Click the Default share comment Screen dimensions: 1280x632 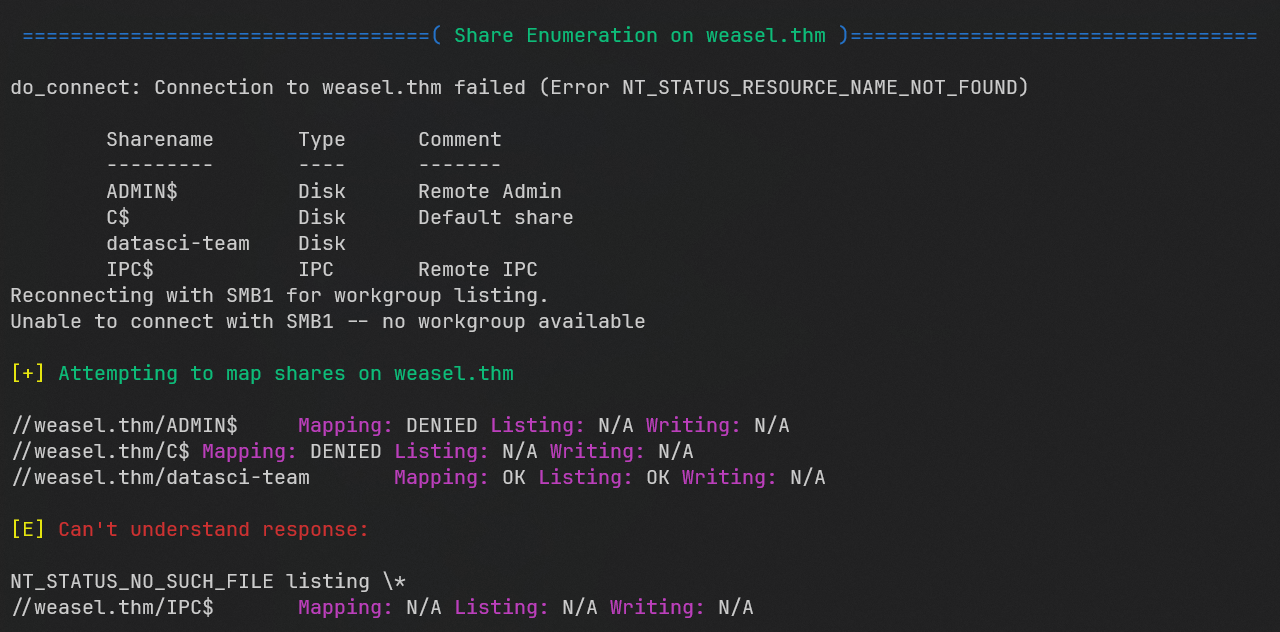click(495, 218)
